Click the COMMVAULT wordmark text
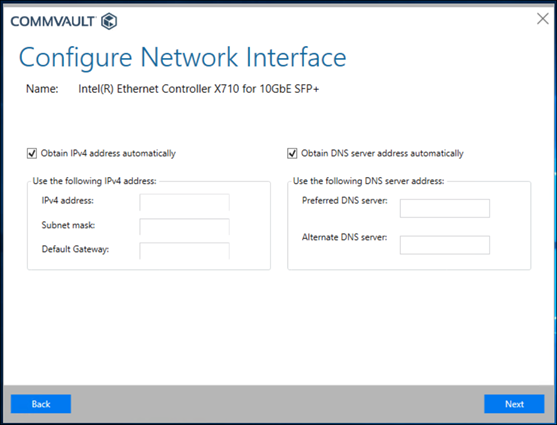Viewport: 557px width, 425px height. [x=53, y=21]
